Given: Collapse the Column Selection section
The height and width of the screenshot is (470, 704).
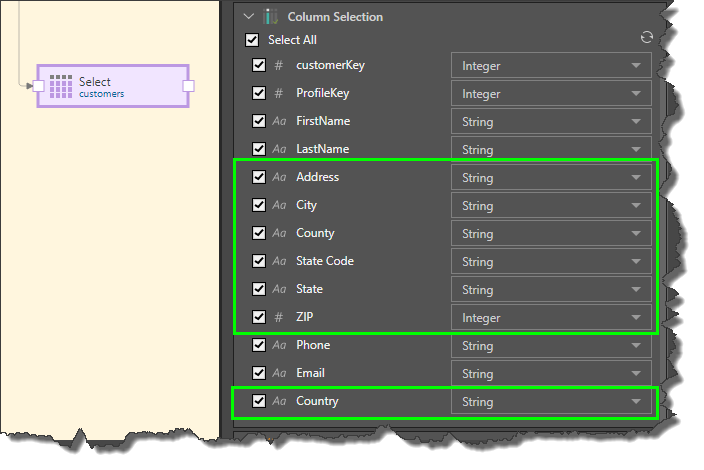Looking at the screenshot, I should click(x=248, y=16).
